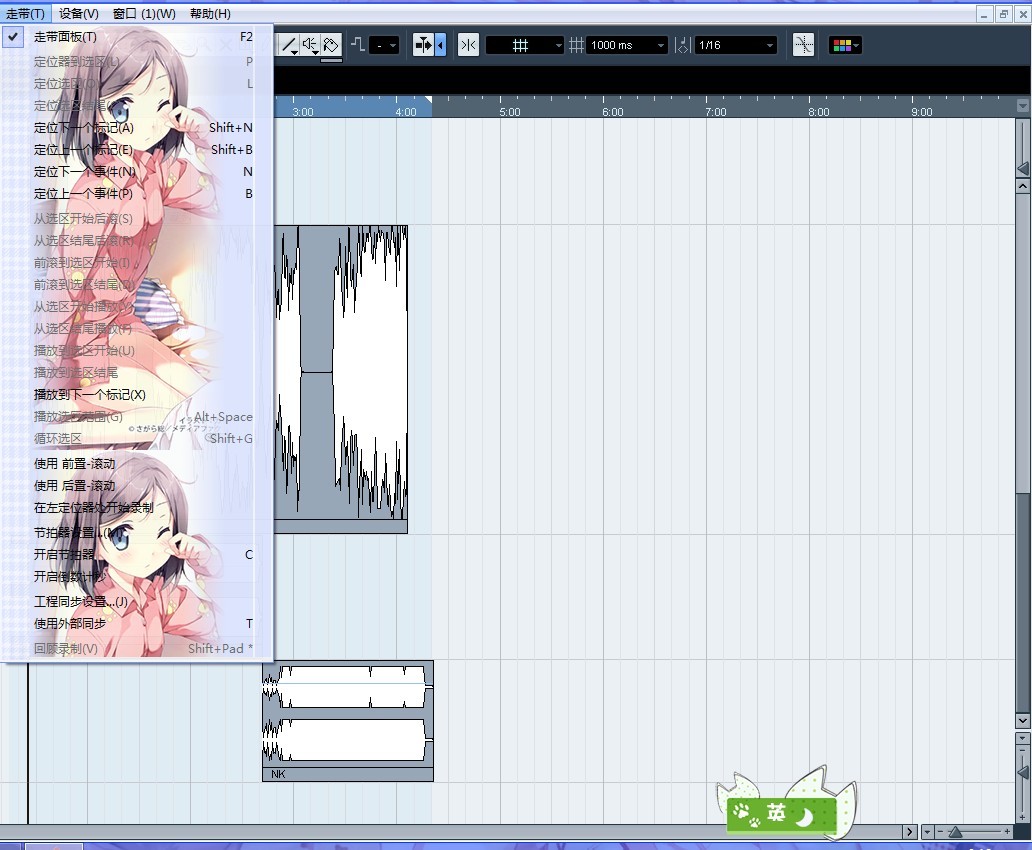
Task: Open the dash nudge value dropdown
Action: pos(384,45)
